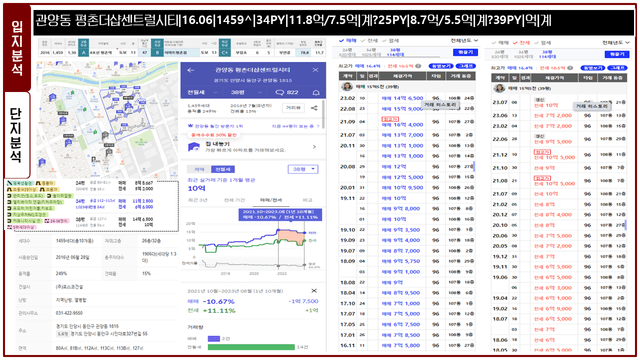Image resolution: width=640 pixels, height=360 pixels.
Task: Click the share icon beside the 거래량 button
Action: [314, 108]
